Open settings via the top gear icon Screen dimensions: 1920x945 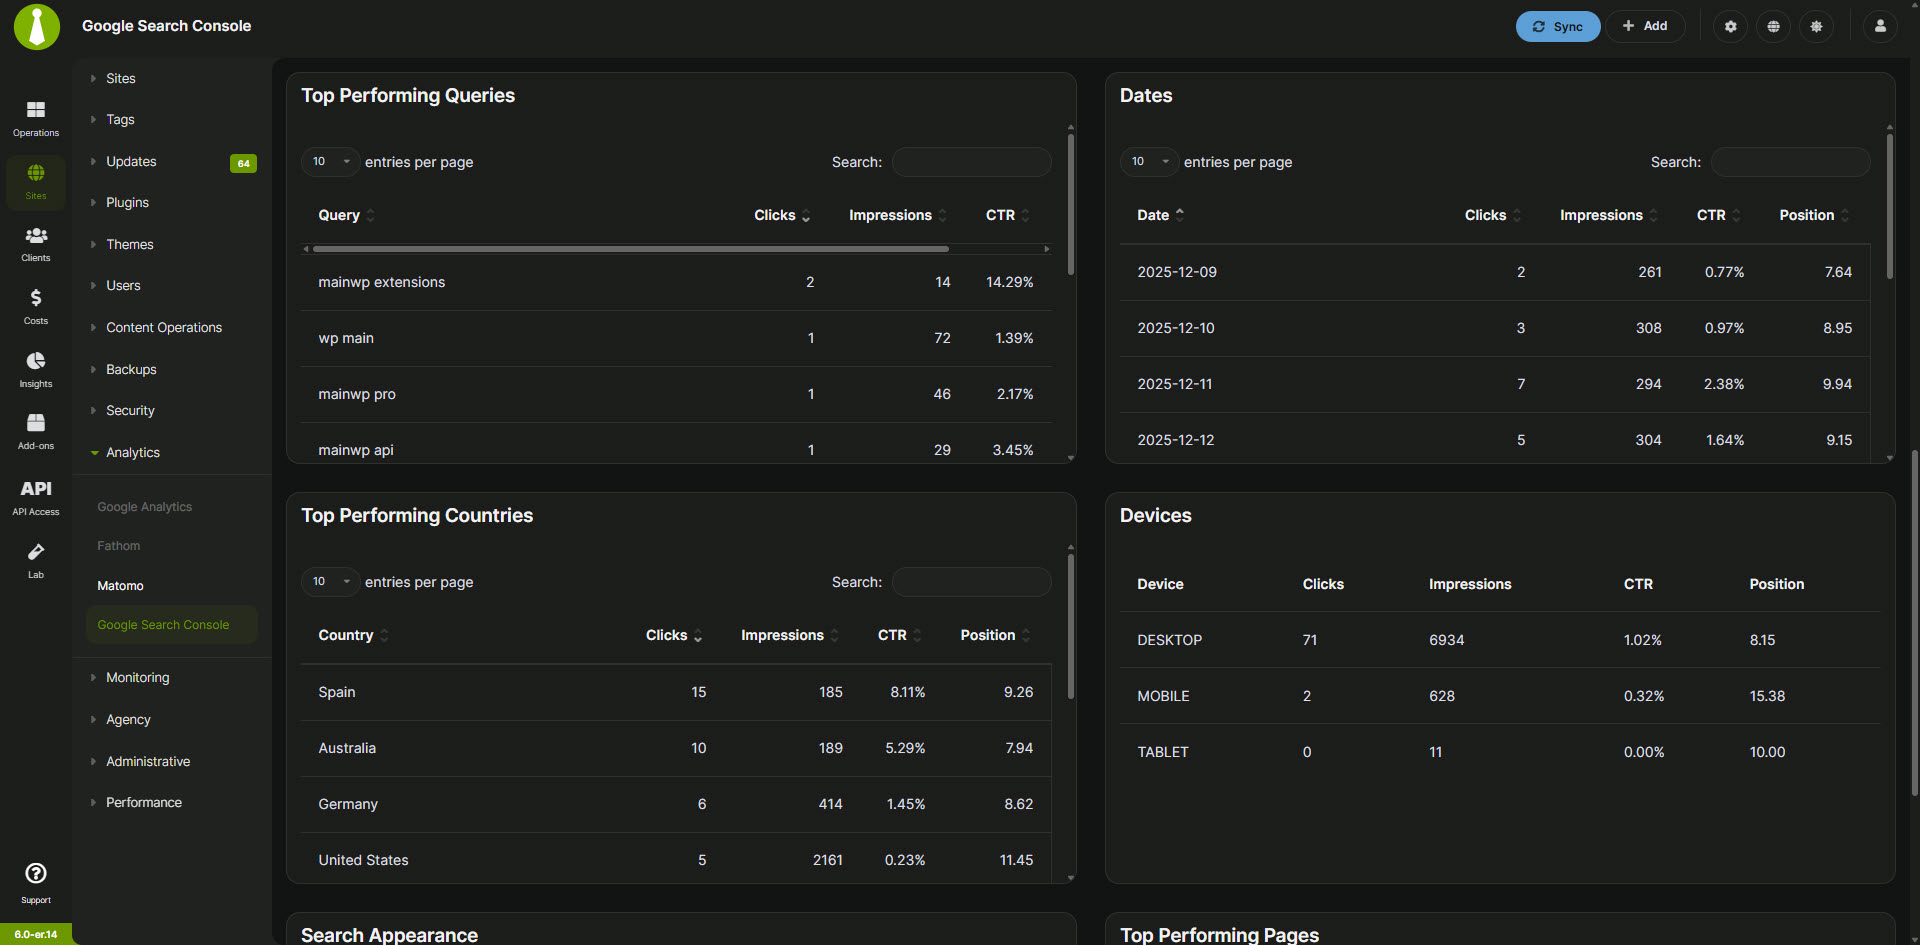pyautogui.click(x=1731, y=26)
